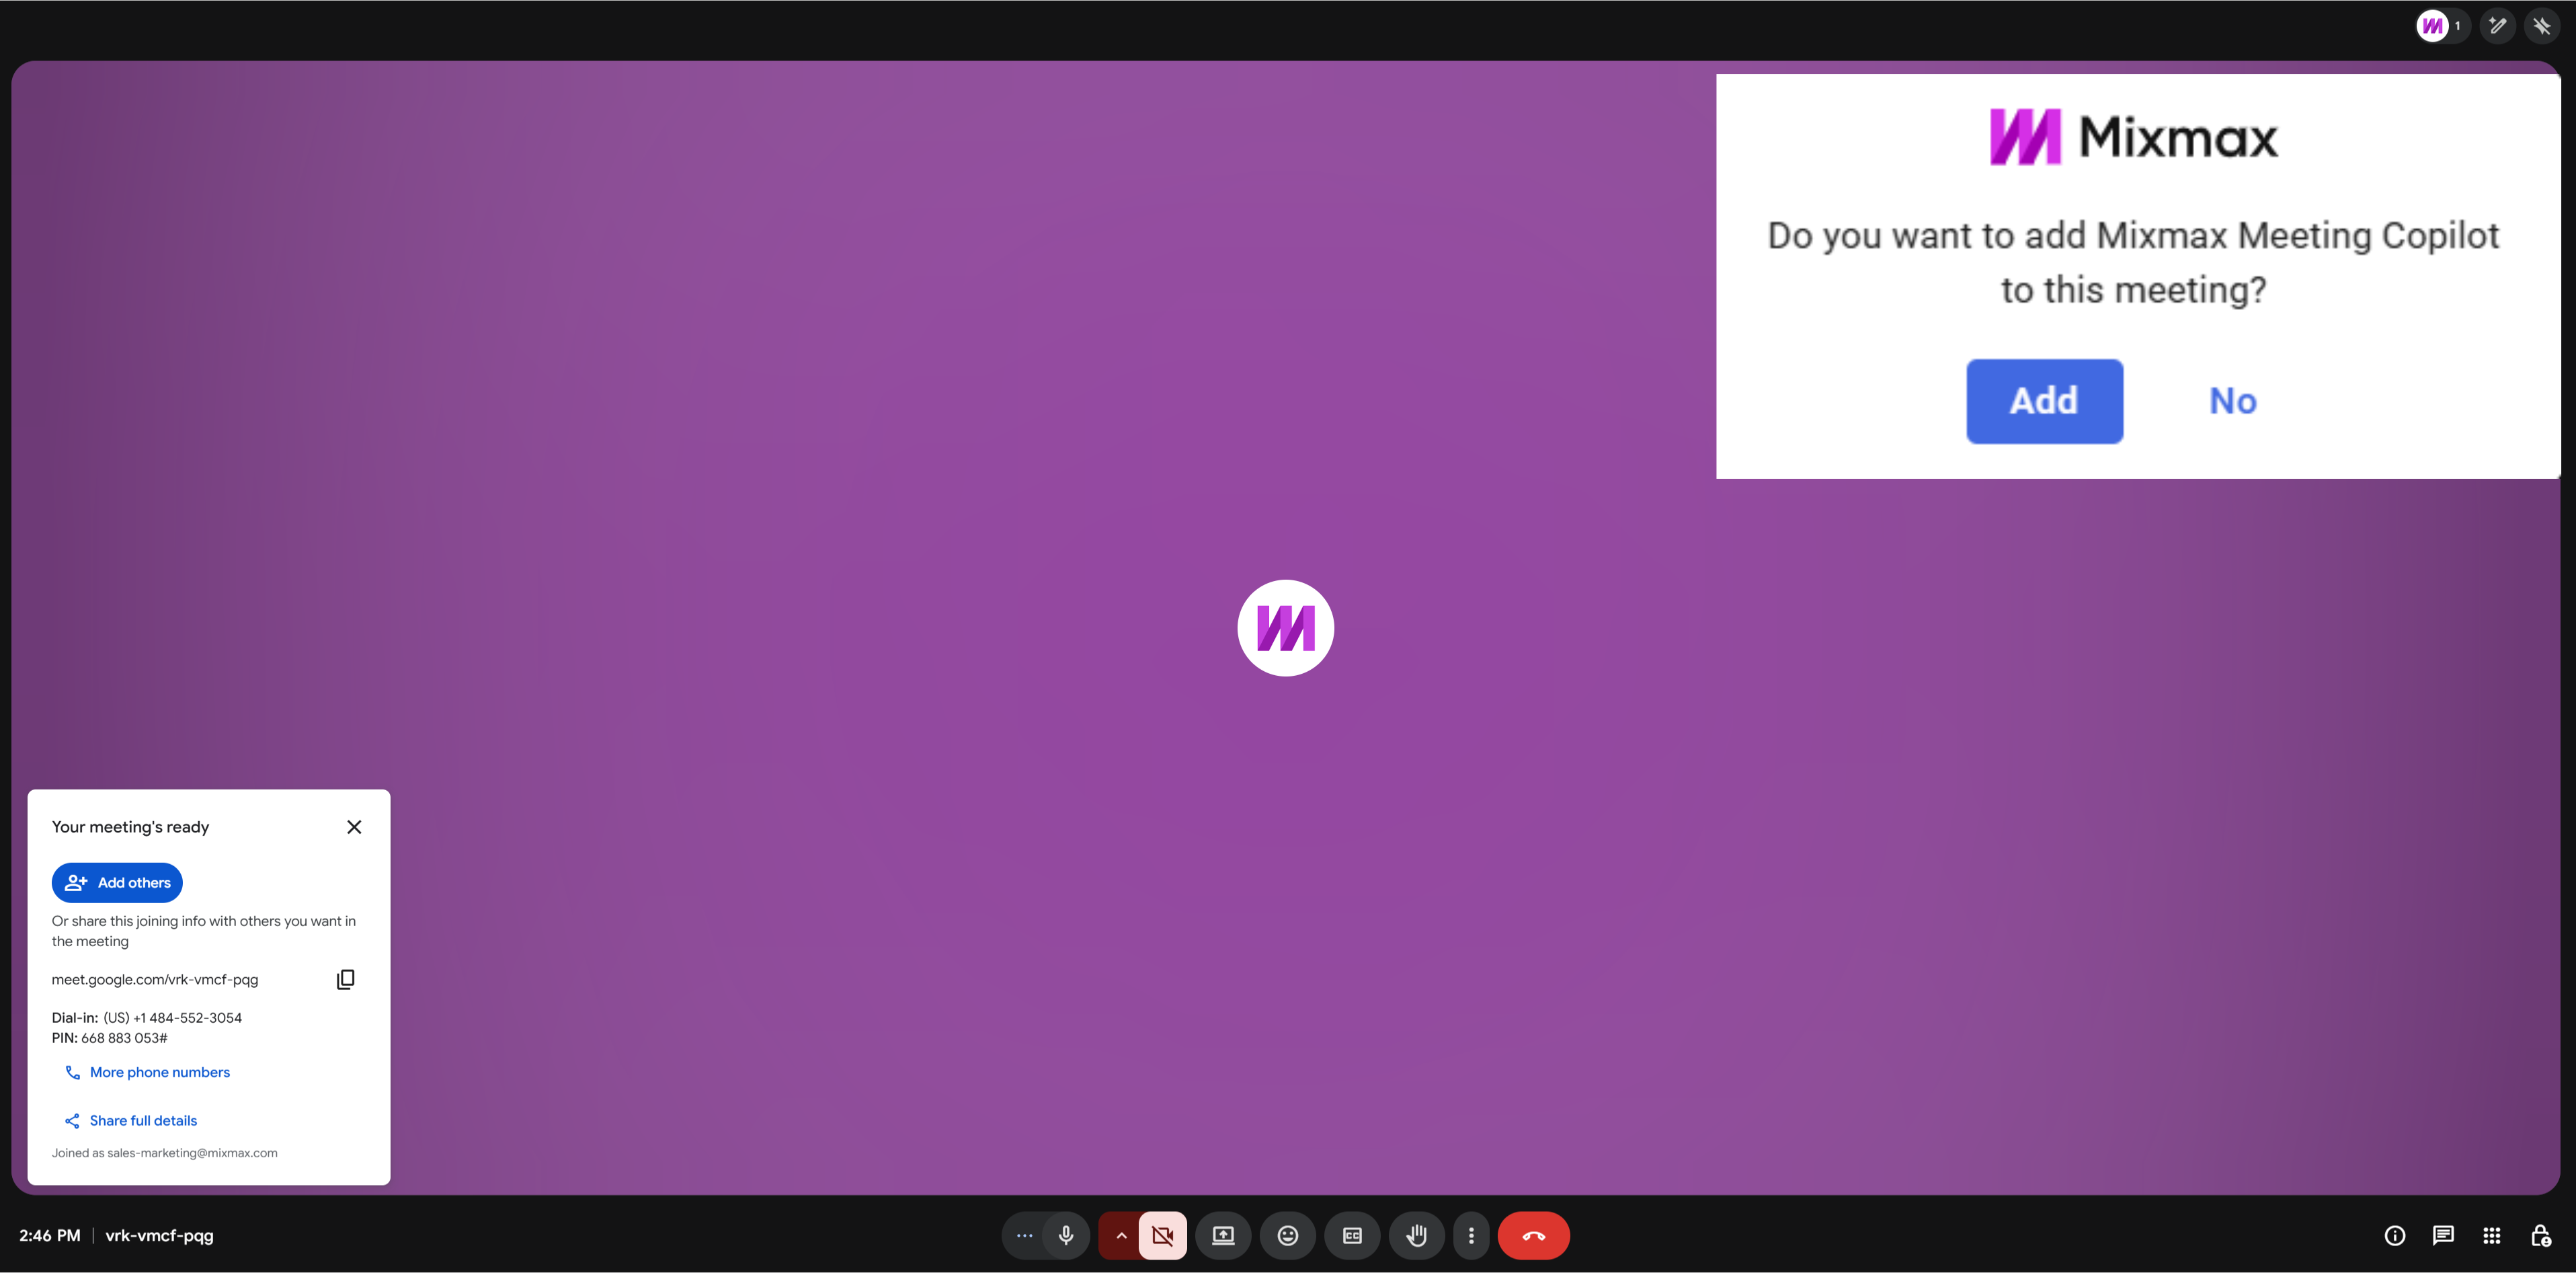The width and height of the screenshot is (2576, 1273).
Task: Open the in-call chat panel
Action: click(2443, 1235)
